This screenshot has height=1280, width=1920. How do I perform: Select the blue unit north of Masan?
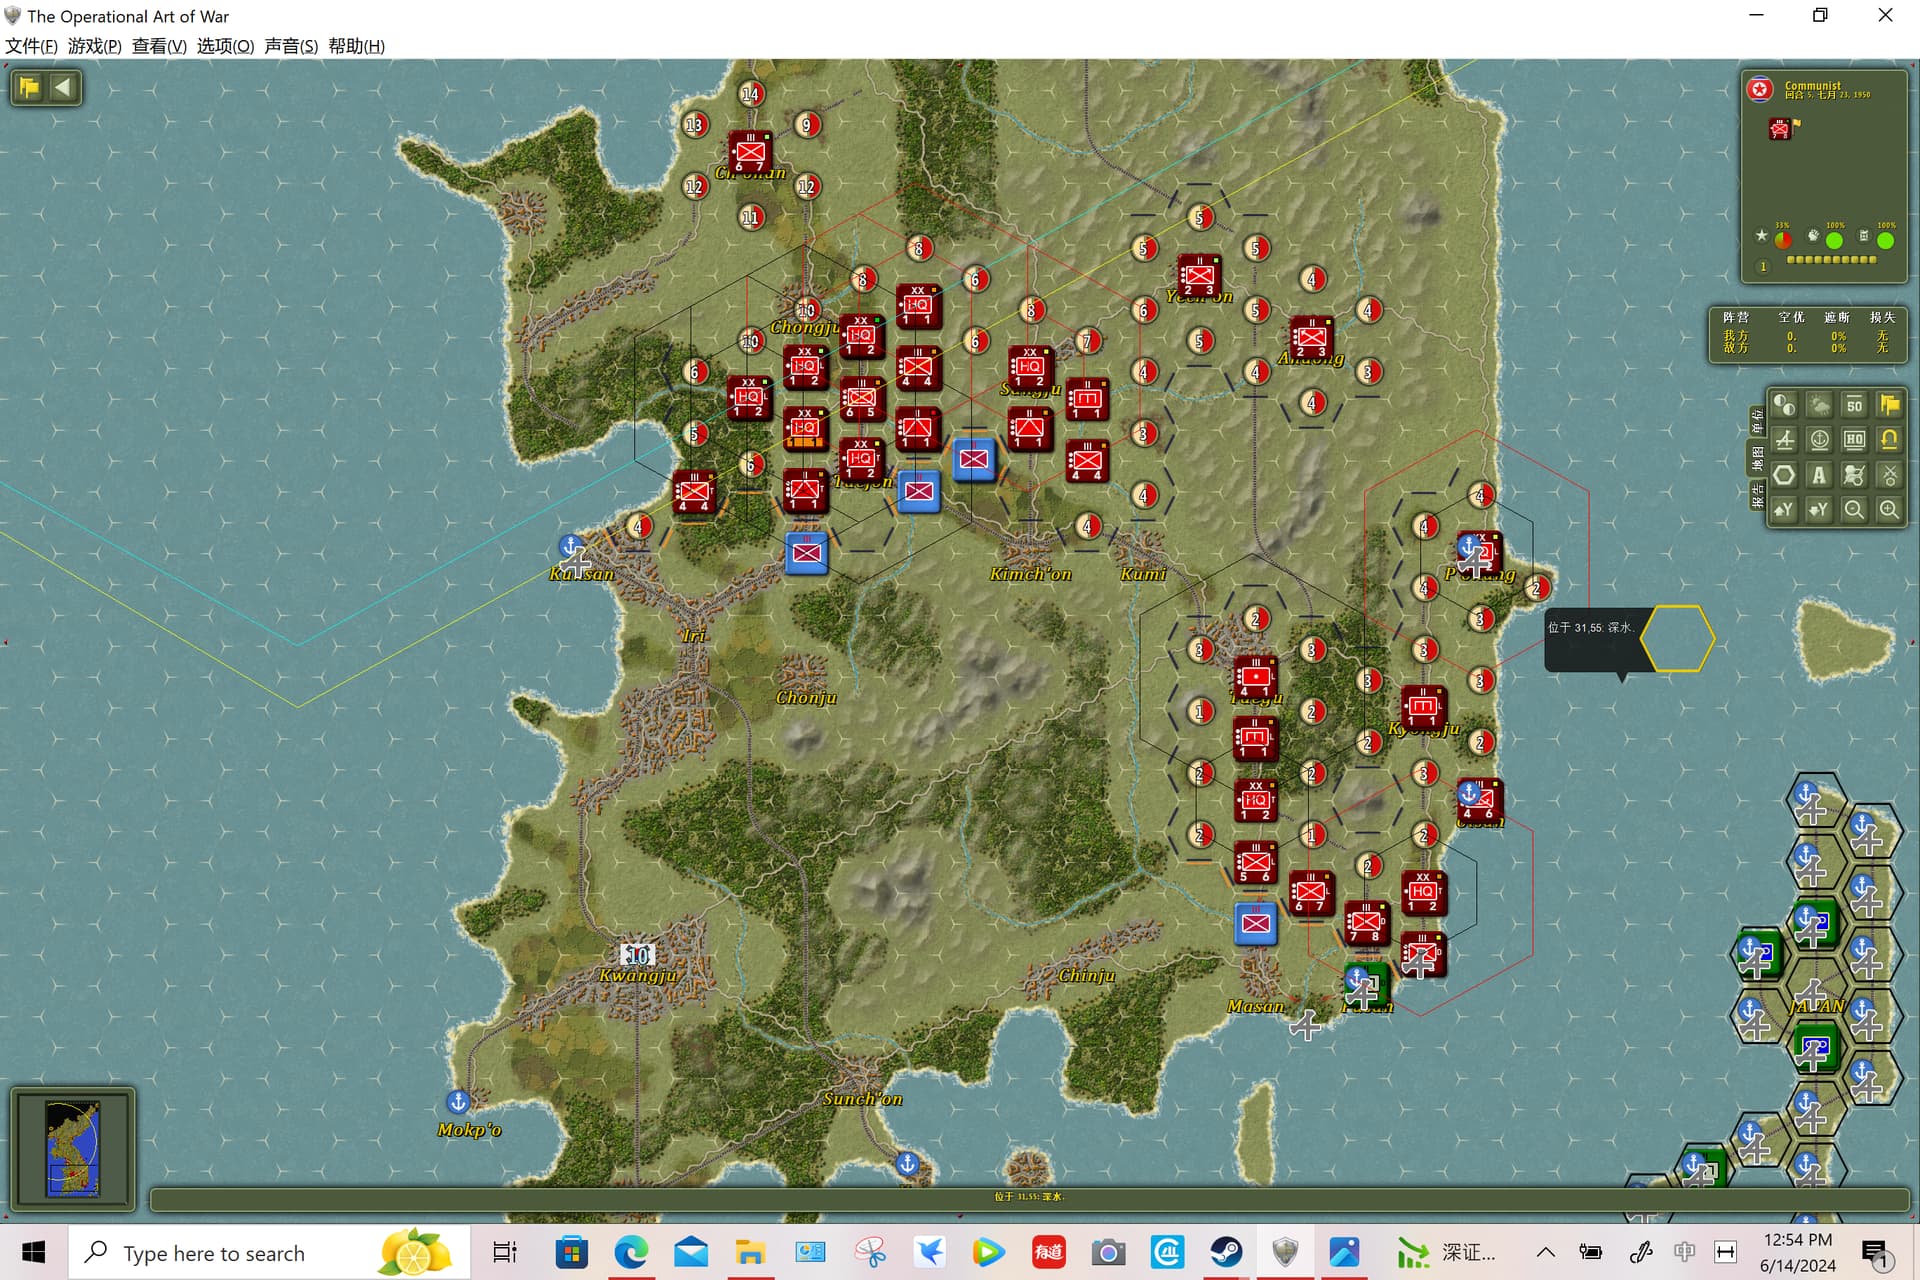1255,923
